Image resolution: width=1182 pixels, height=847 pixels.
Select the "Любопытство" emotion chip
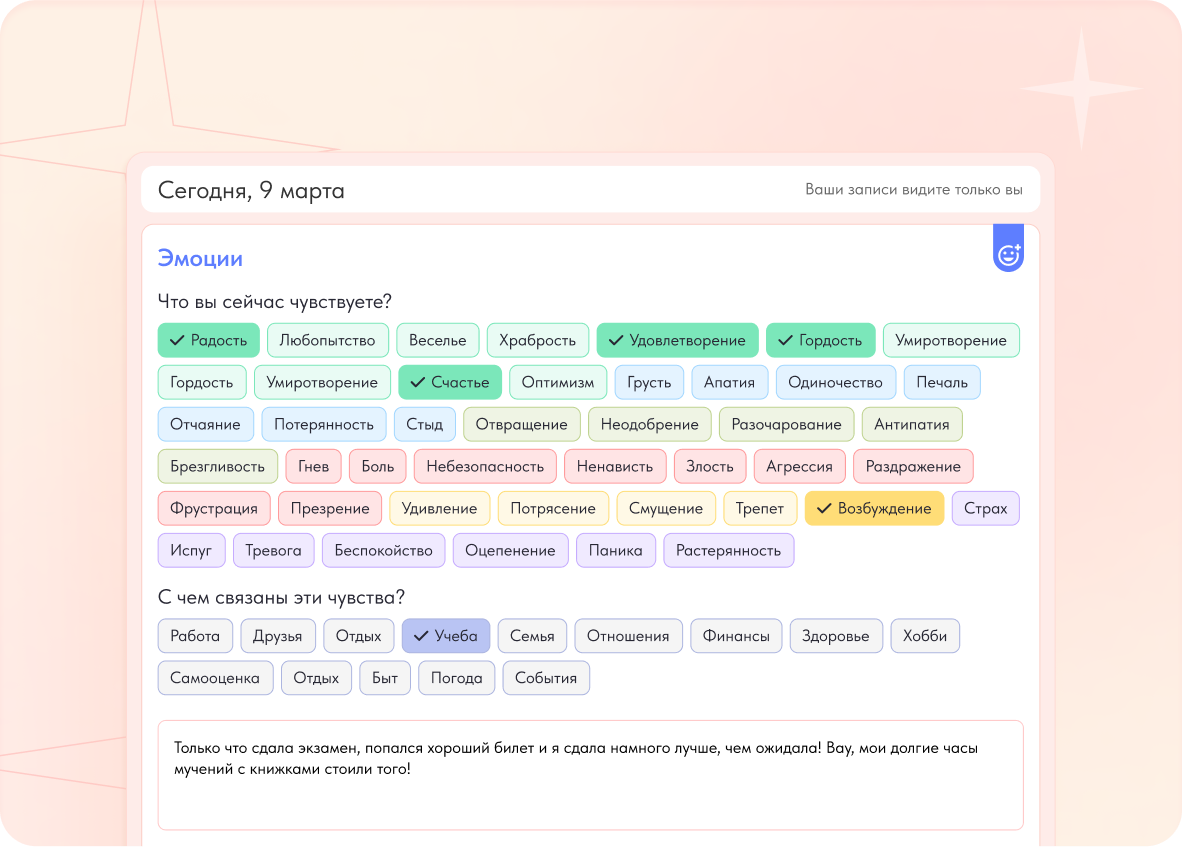327,340
